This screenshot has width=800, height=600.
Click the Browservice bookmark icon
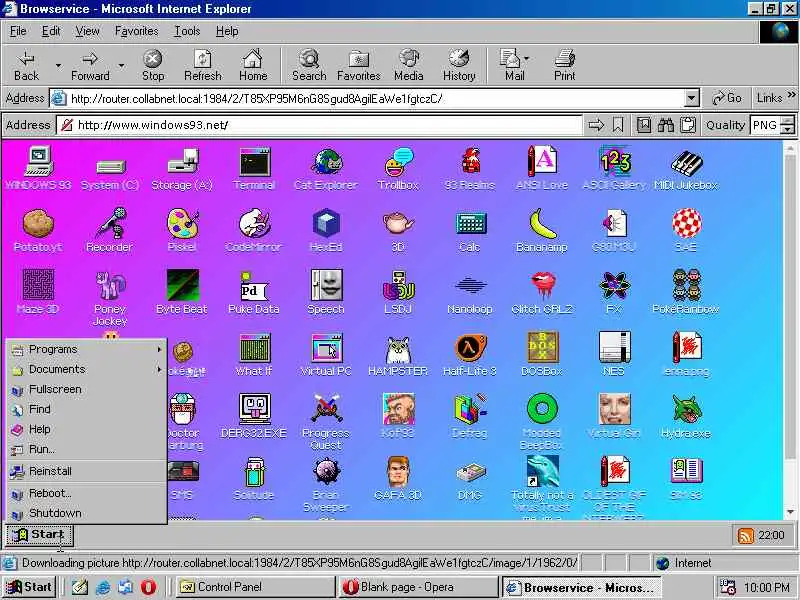[x=618, y=125]
